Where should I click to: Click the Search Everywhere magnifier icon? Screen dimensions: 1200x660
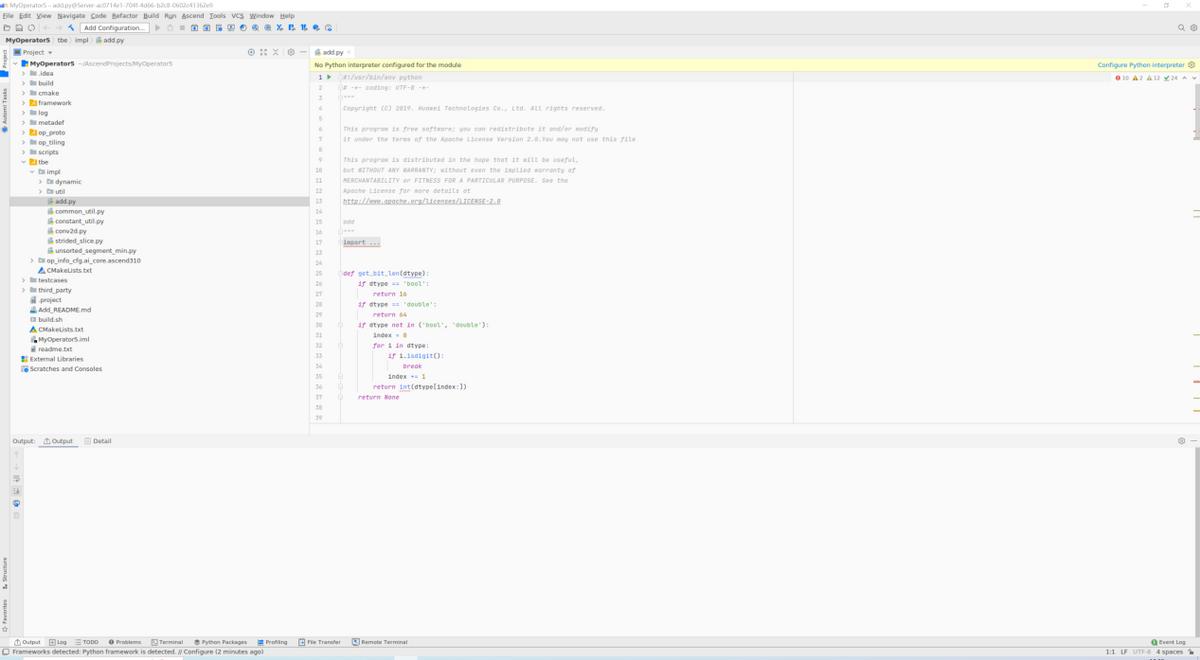(x=1181, y=28)
